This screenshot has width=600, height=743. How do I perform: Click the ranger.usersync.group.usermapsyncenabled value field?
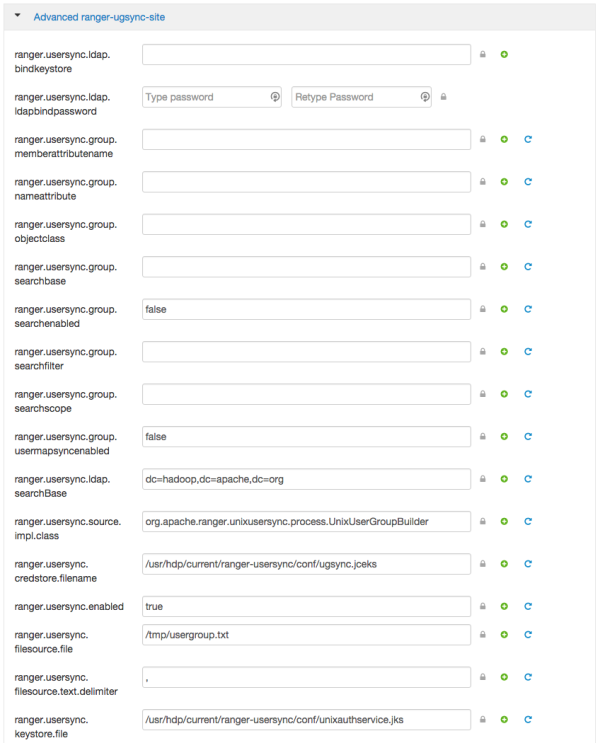tap(306, 437)
